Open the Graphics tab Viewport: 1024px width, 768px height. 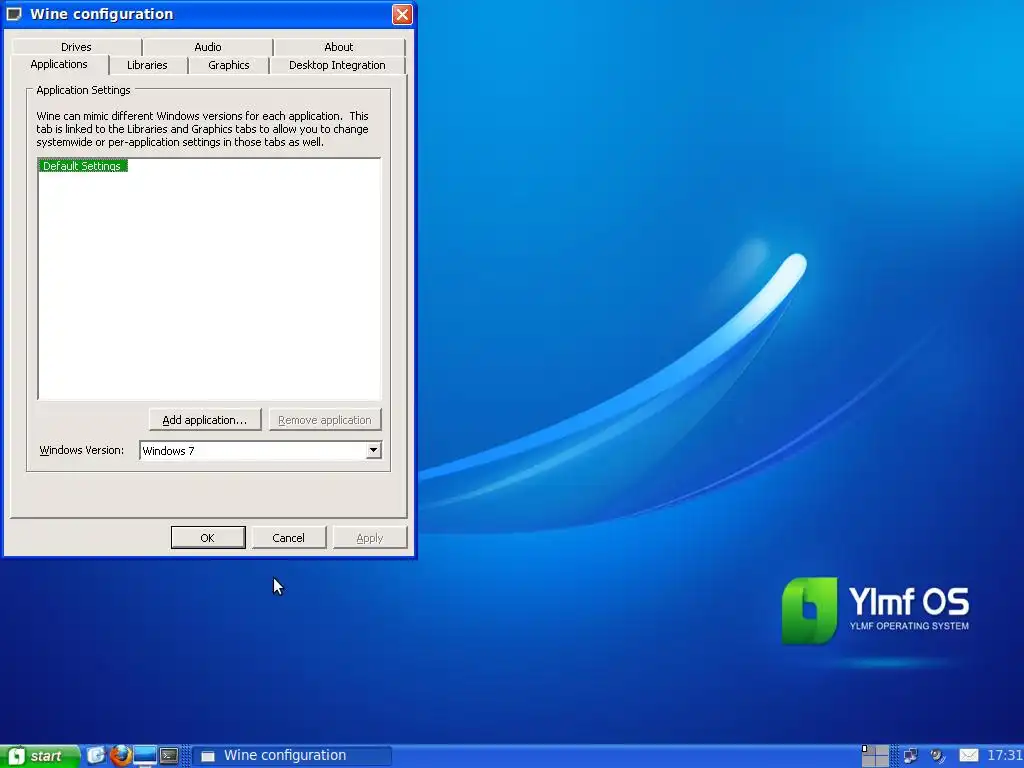coord(229,65)
